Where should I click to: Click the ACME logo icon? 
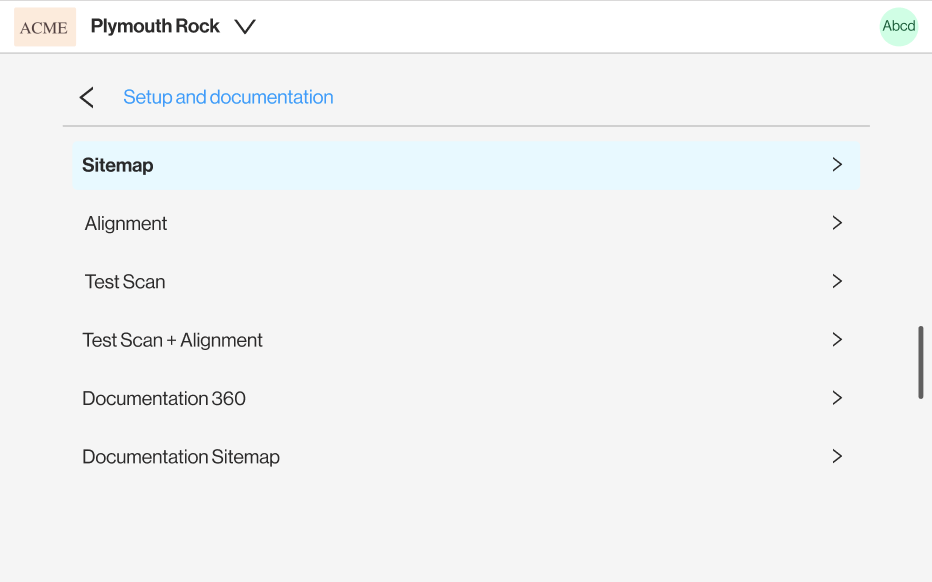click(45, 27)
